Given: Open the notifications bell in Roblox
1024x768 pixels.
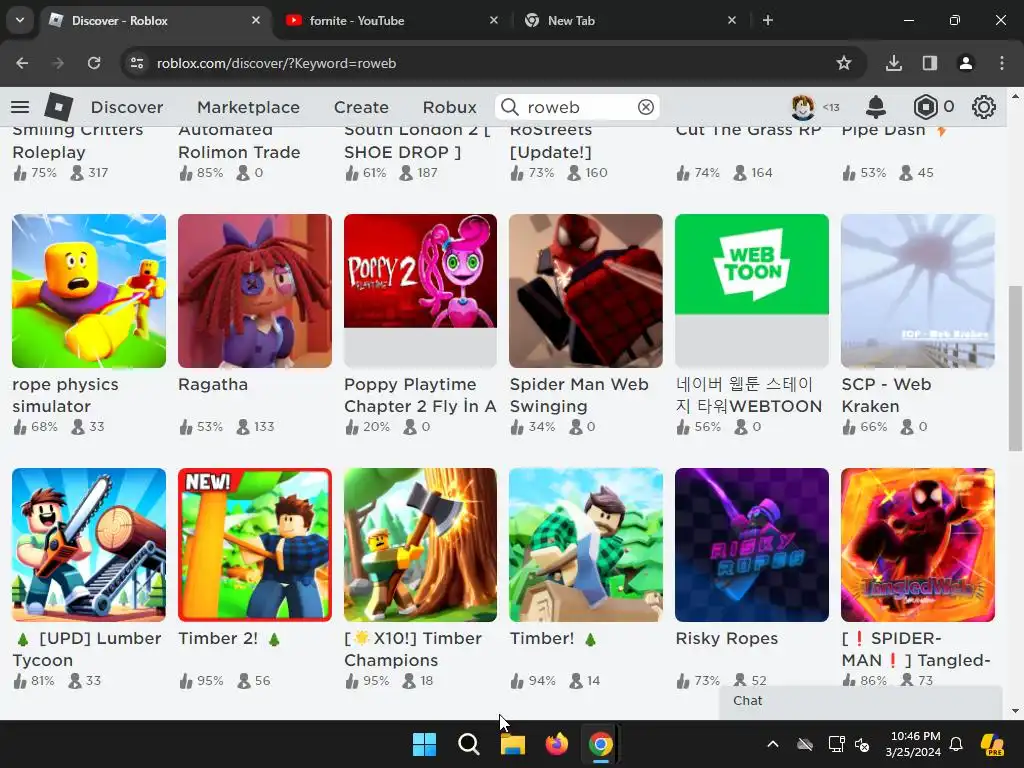Looking at the screenshot, I should click(x=875, y=107).
